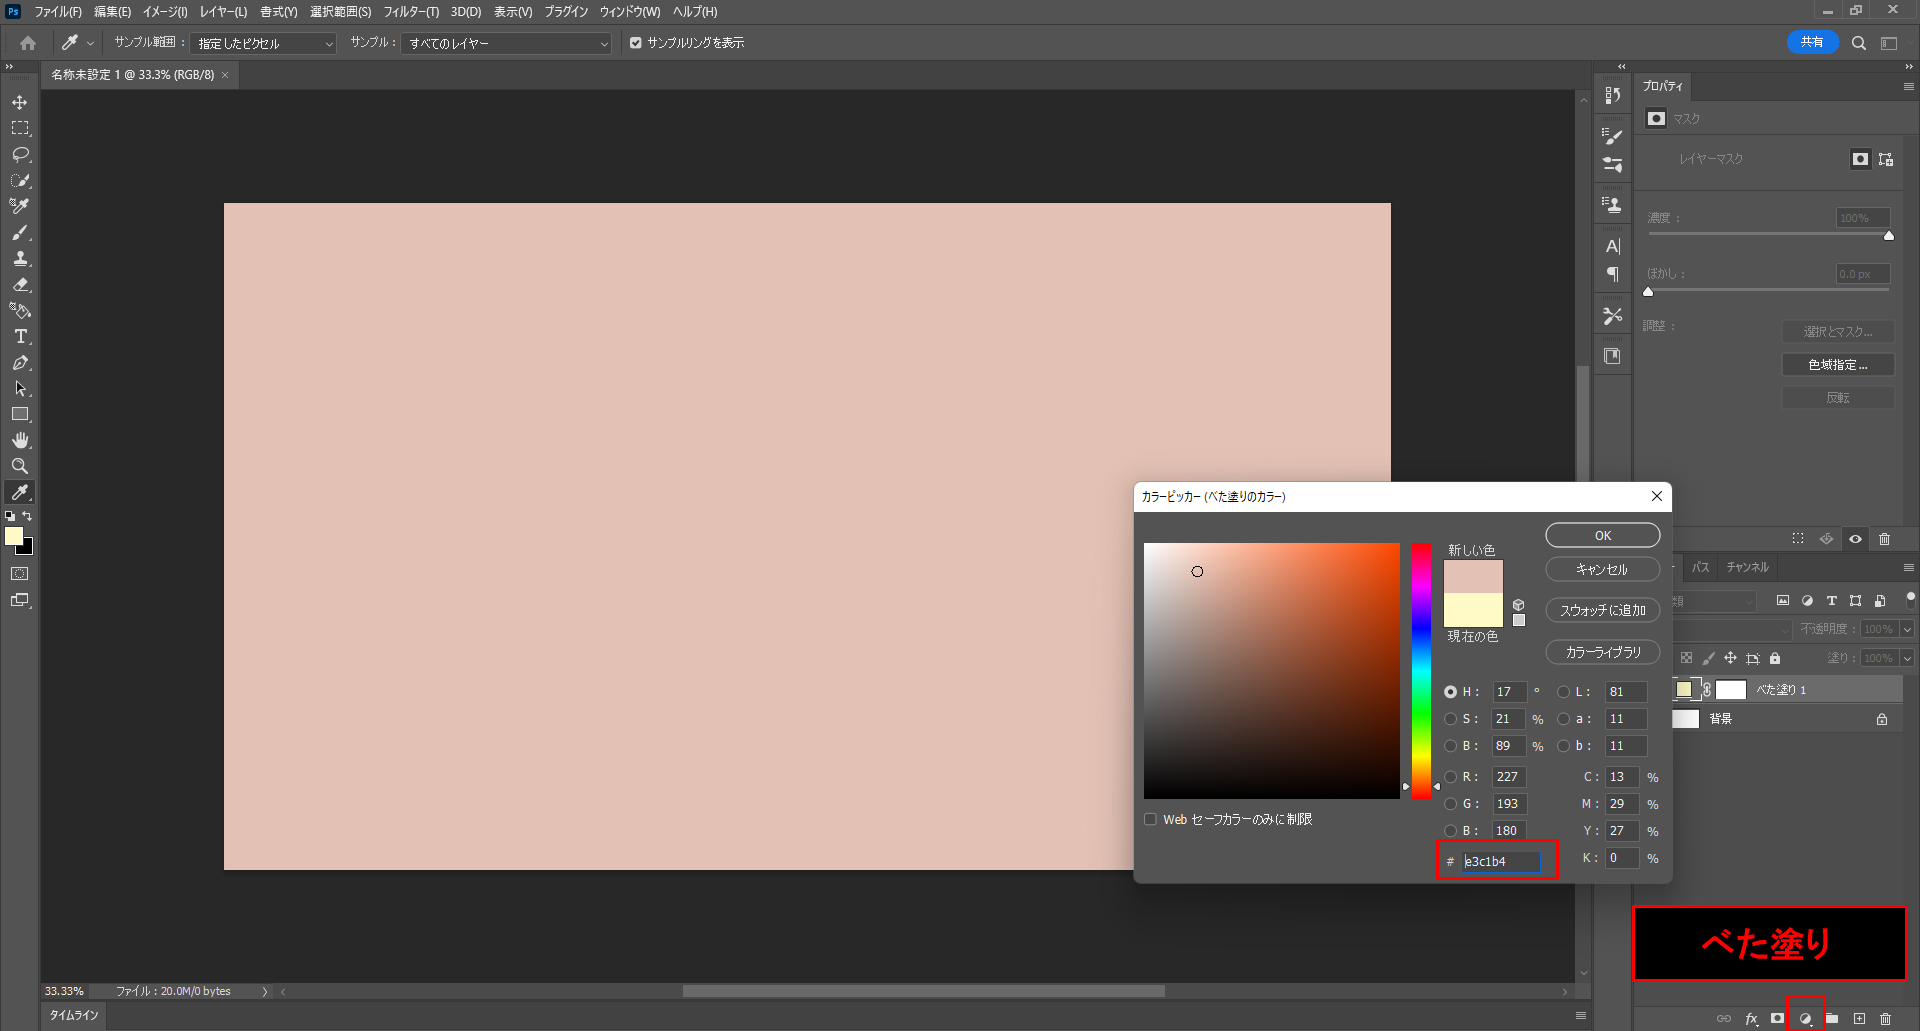1920x1031 pixels.
Task: Toggle サンプルリングを表示 checkbox
Action: click(636, 43)
